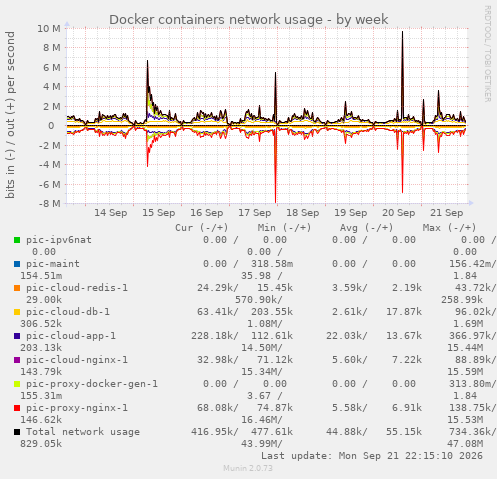
Task: Select the pic-ipv6nat legend label
Action: coord(59,240)
